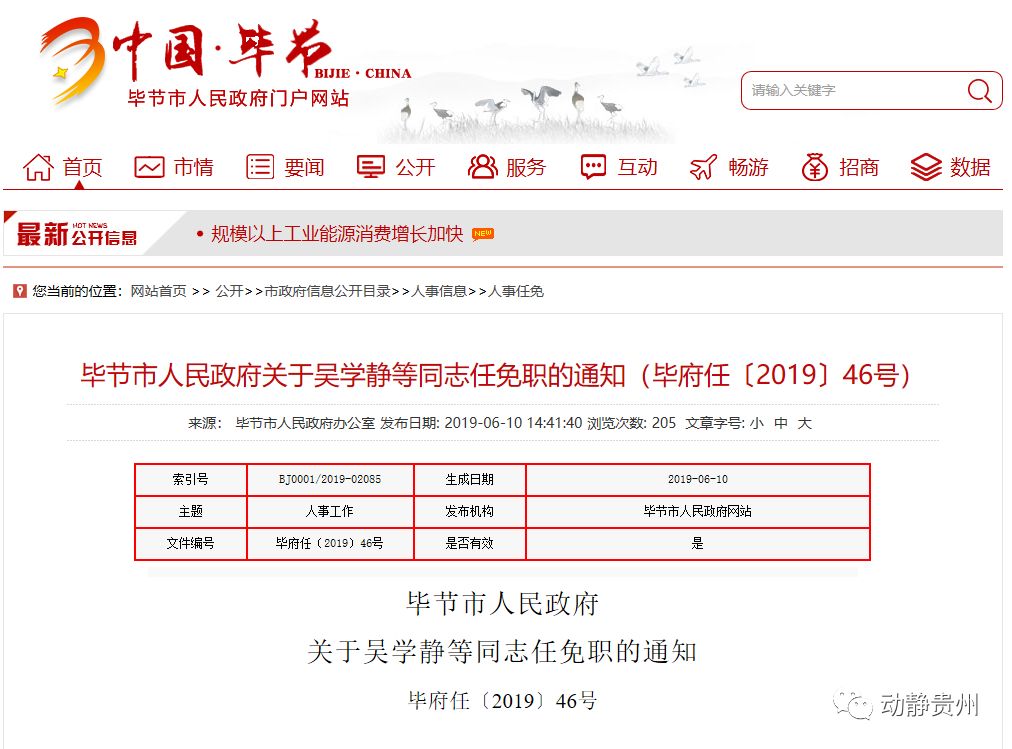Click the 是否有效 label cell
This screenshot has height=749, width=1012.
click(x=469, y=543)
